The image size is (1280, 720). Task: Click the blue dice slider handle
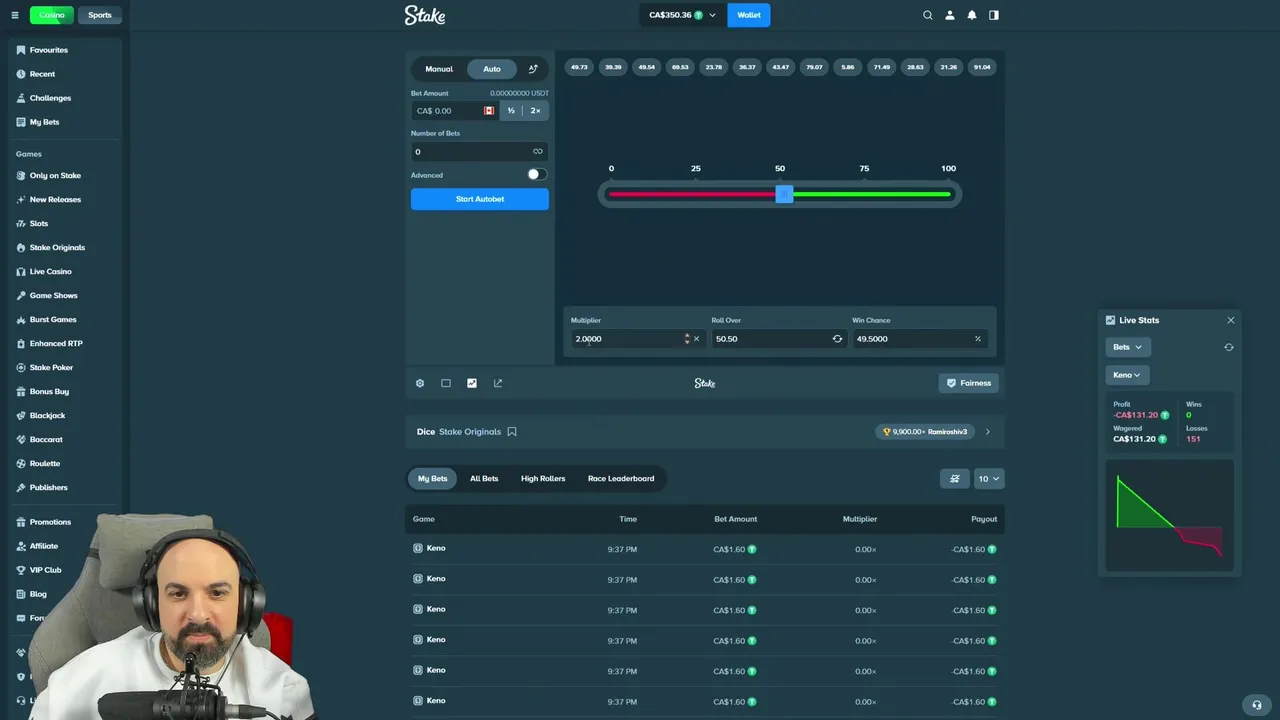click(785, 194)
